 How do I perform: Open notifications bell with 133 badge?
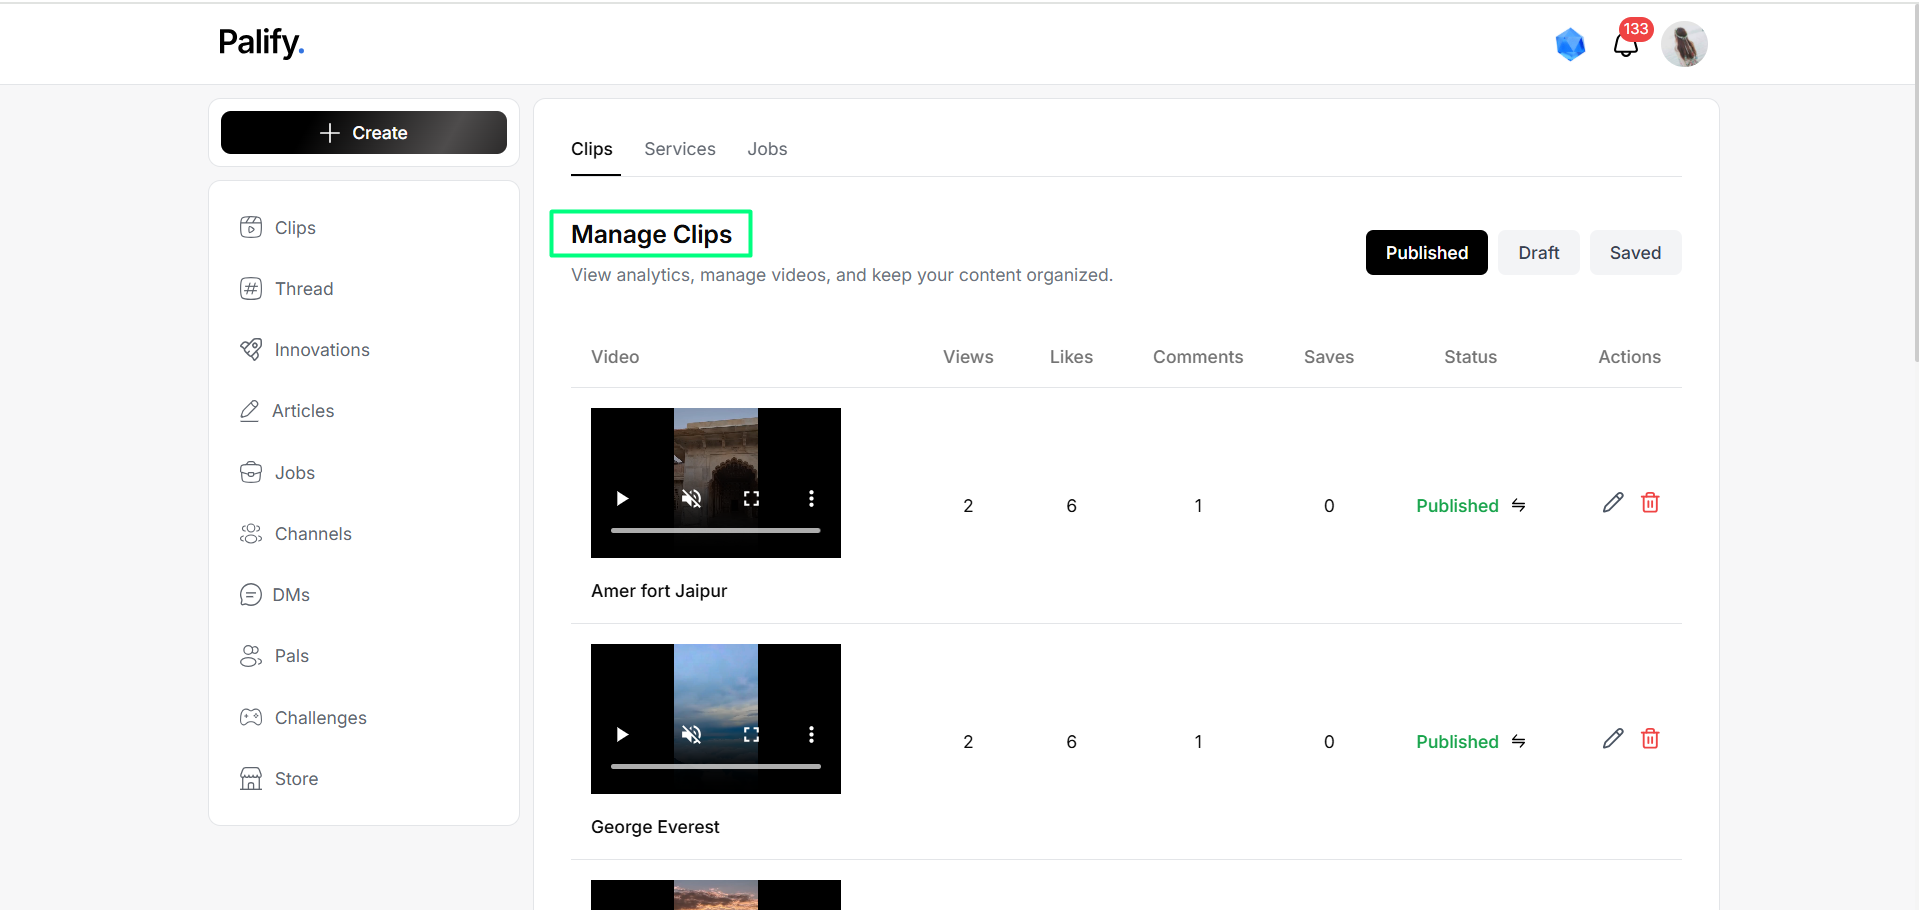tap(1626, 44)
